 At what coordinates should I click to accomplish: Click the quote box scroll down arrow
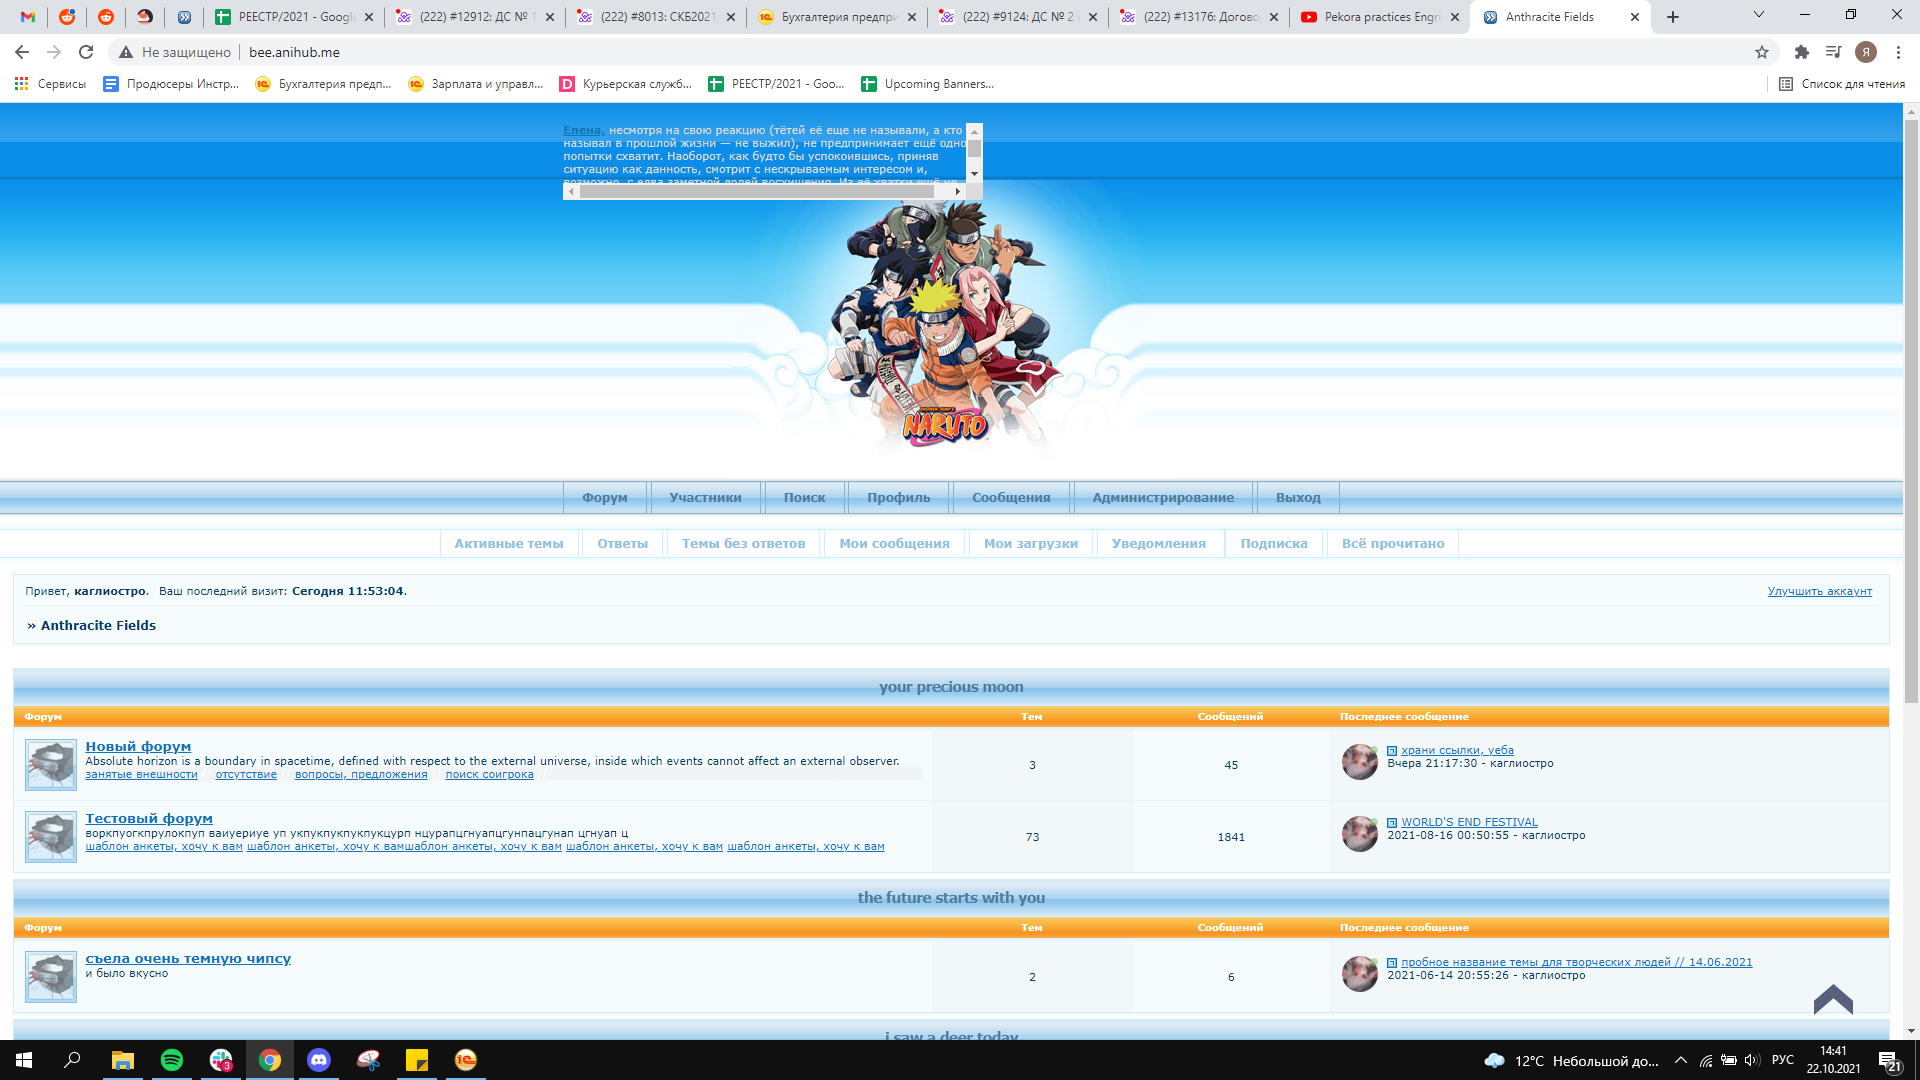(974, 174)
